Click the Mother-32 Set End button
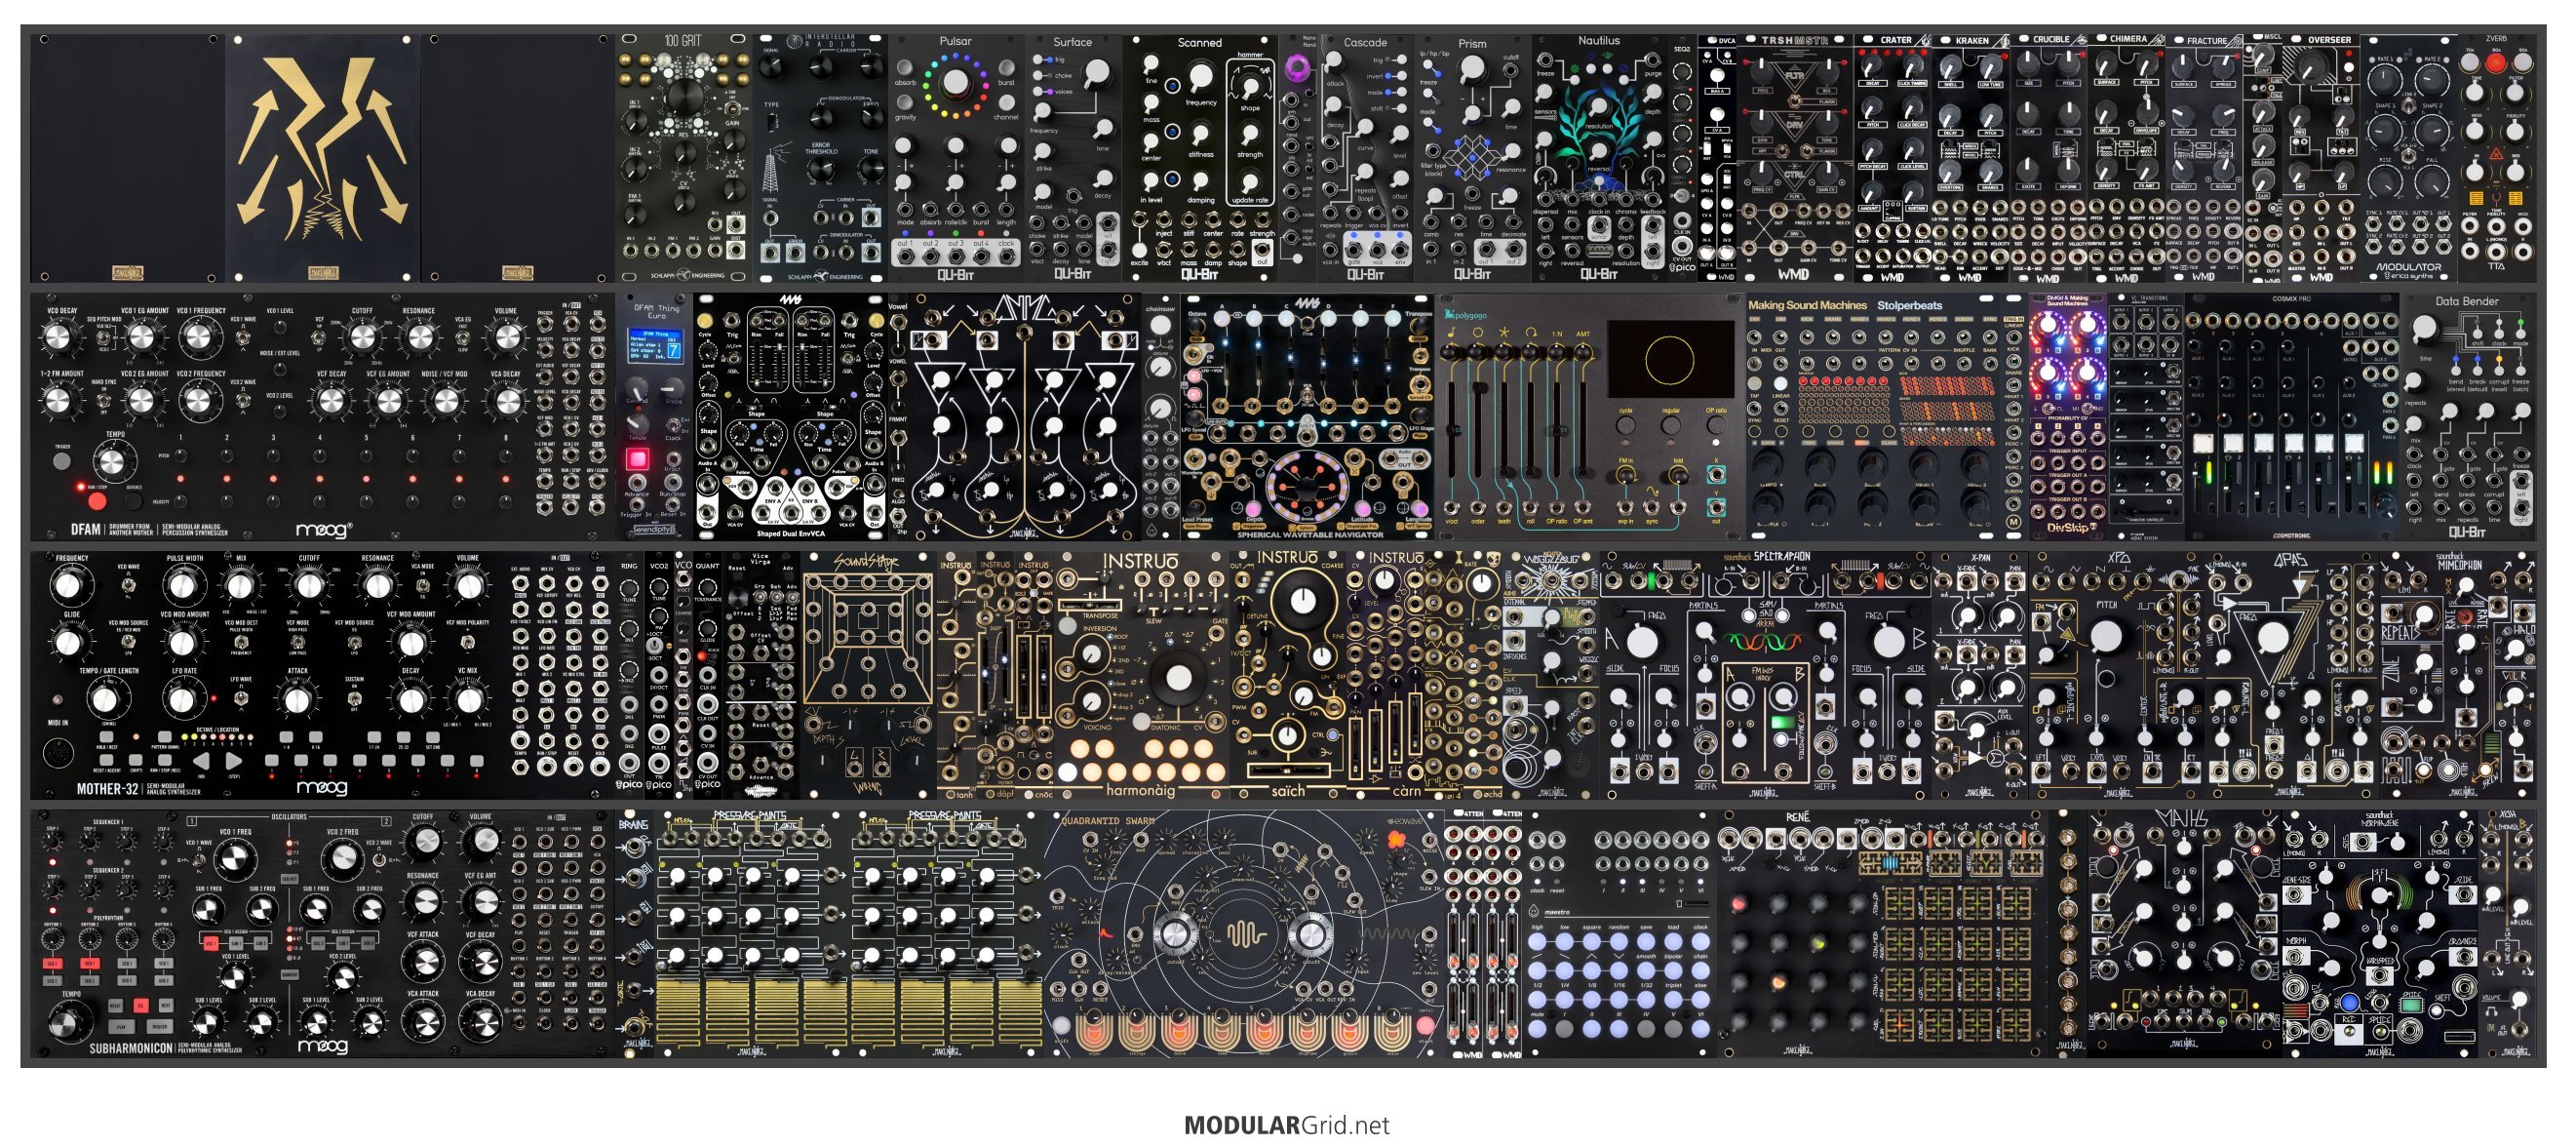Image resolution: width=2576 pixels, height=1146 pixels. pos(432,737)
